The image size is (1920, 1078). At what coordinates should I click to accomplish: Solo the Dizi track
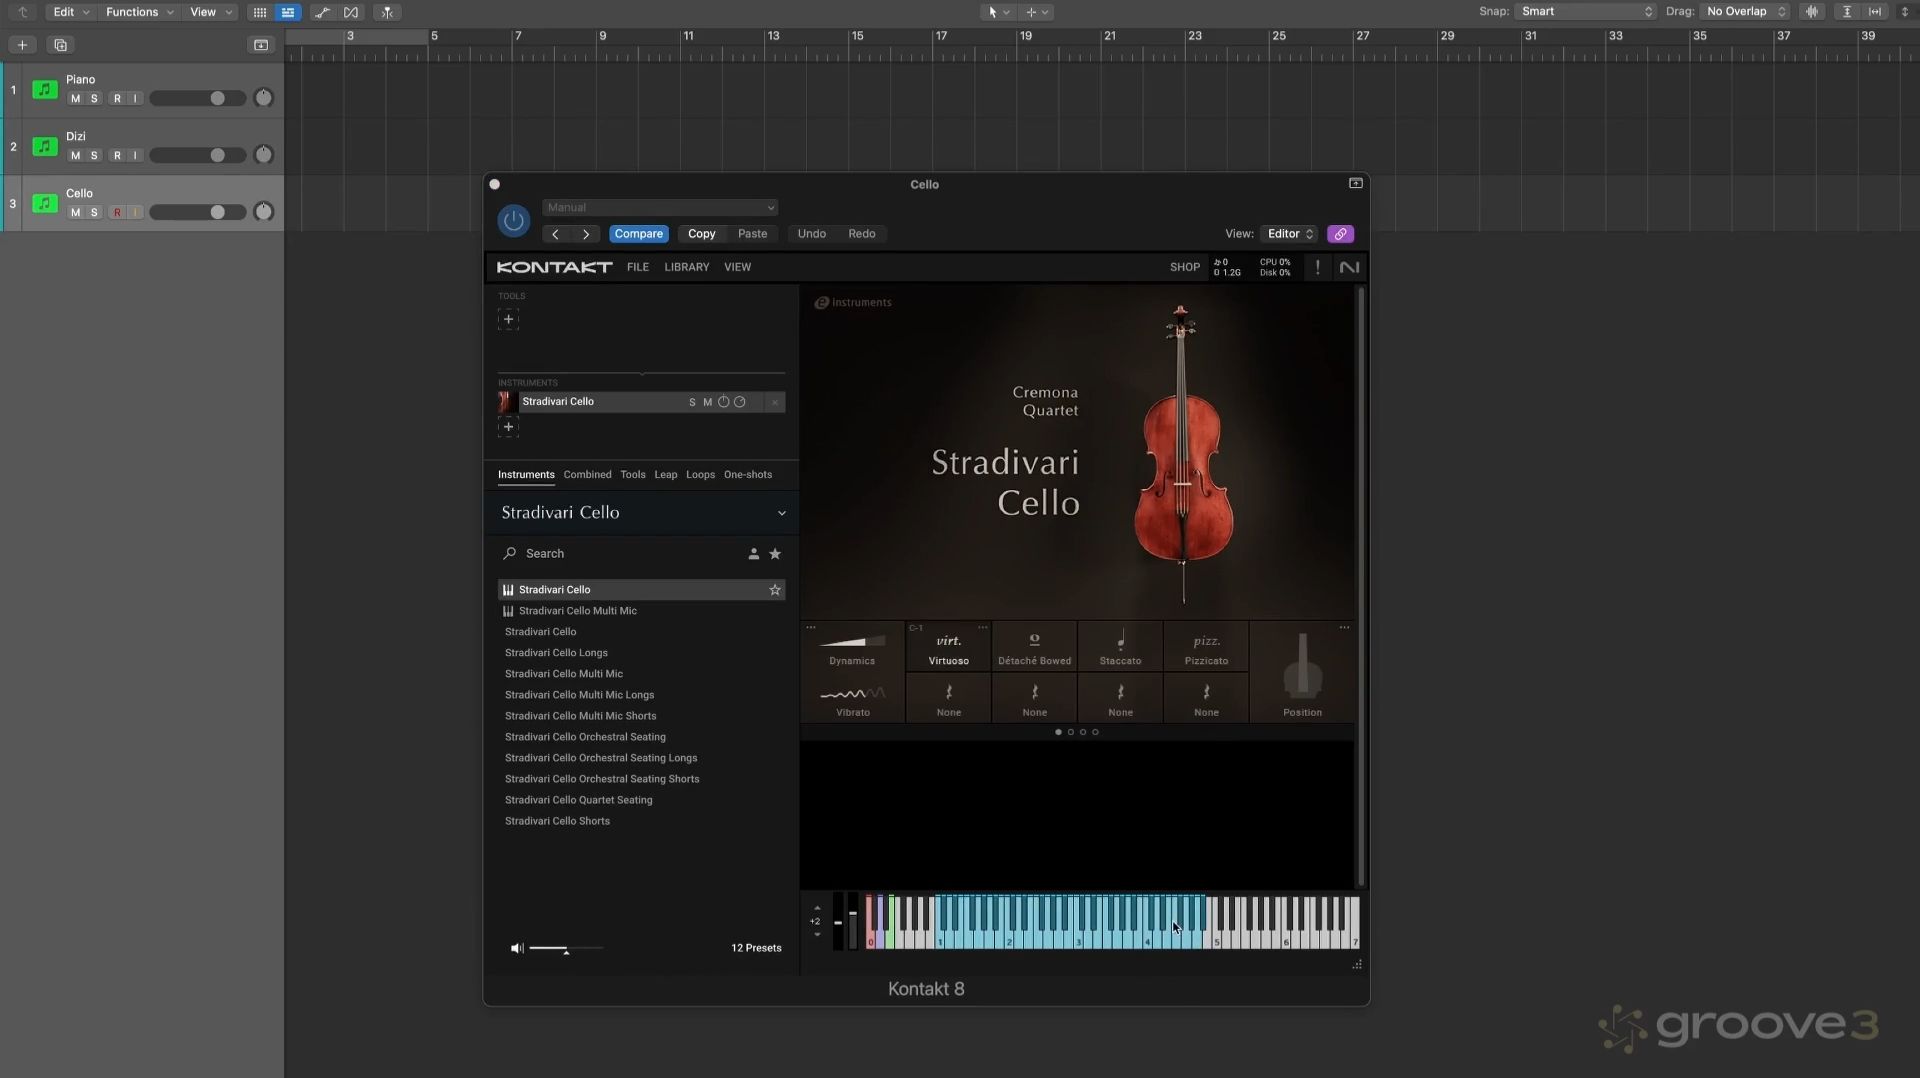pos(94,156)
